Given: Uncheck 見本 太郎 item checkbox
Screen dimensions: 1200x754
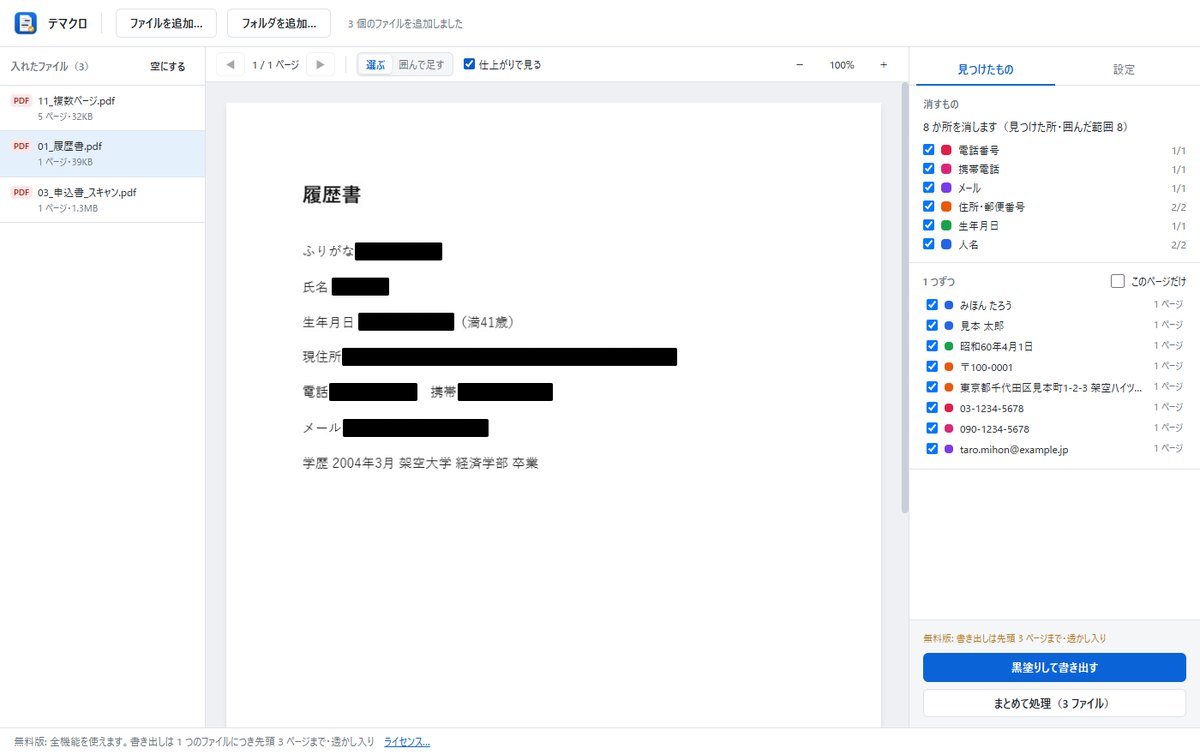Looking at the screenshot, I should tap(932, 325).
